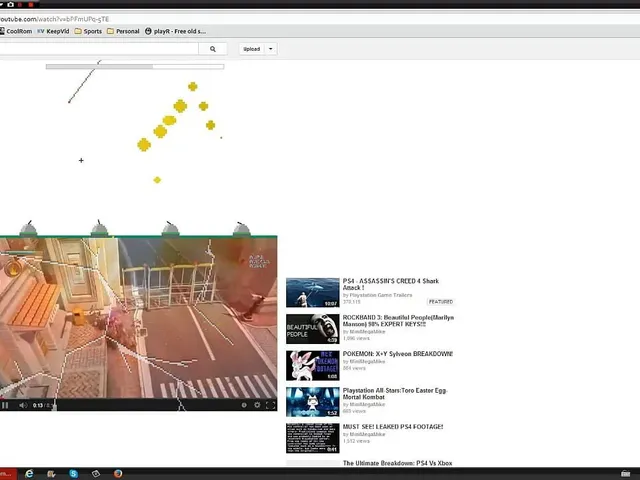Viewport: 640px width, 480px height.
Task: Open the Leaked PS4 Footage thumbnail
Action: pos(313,438)
